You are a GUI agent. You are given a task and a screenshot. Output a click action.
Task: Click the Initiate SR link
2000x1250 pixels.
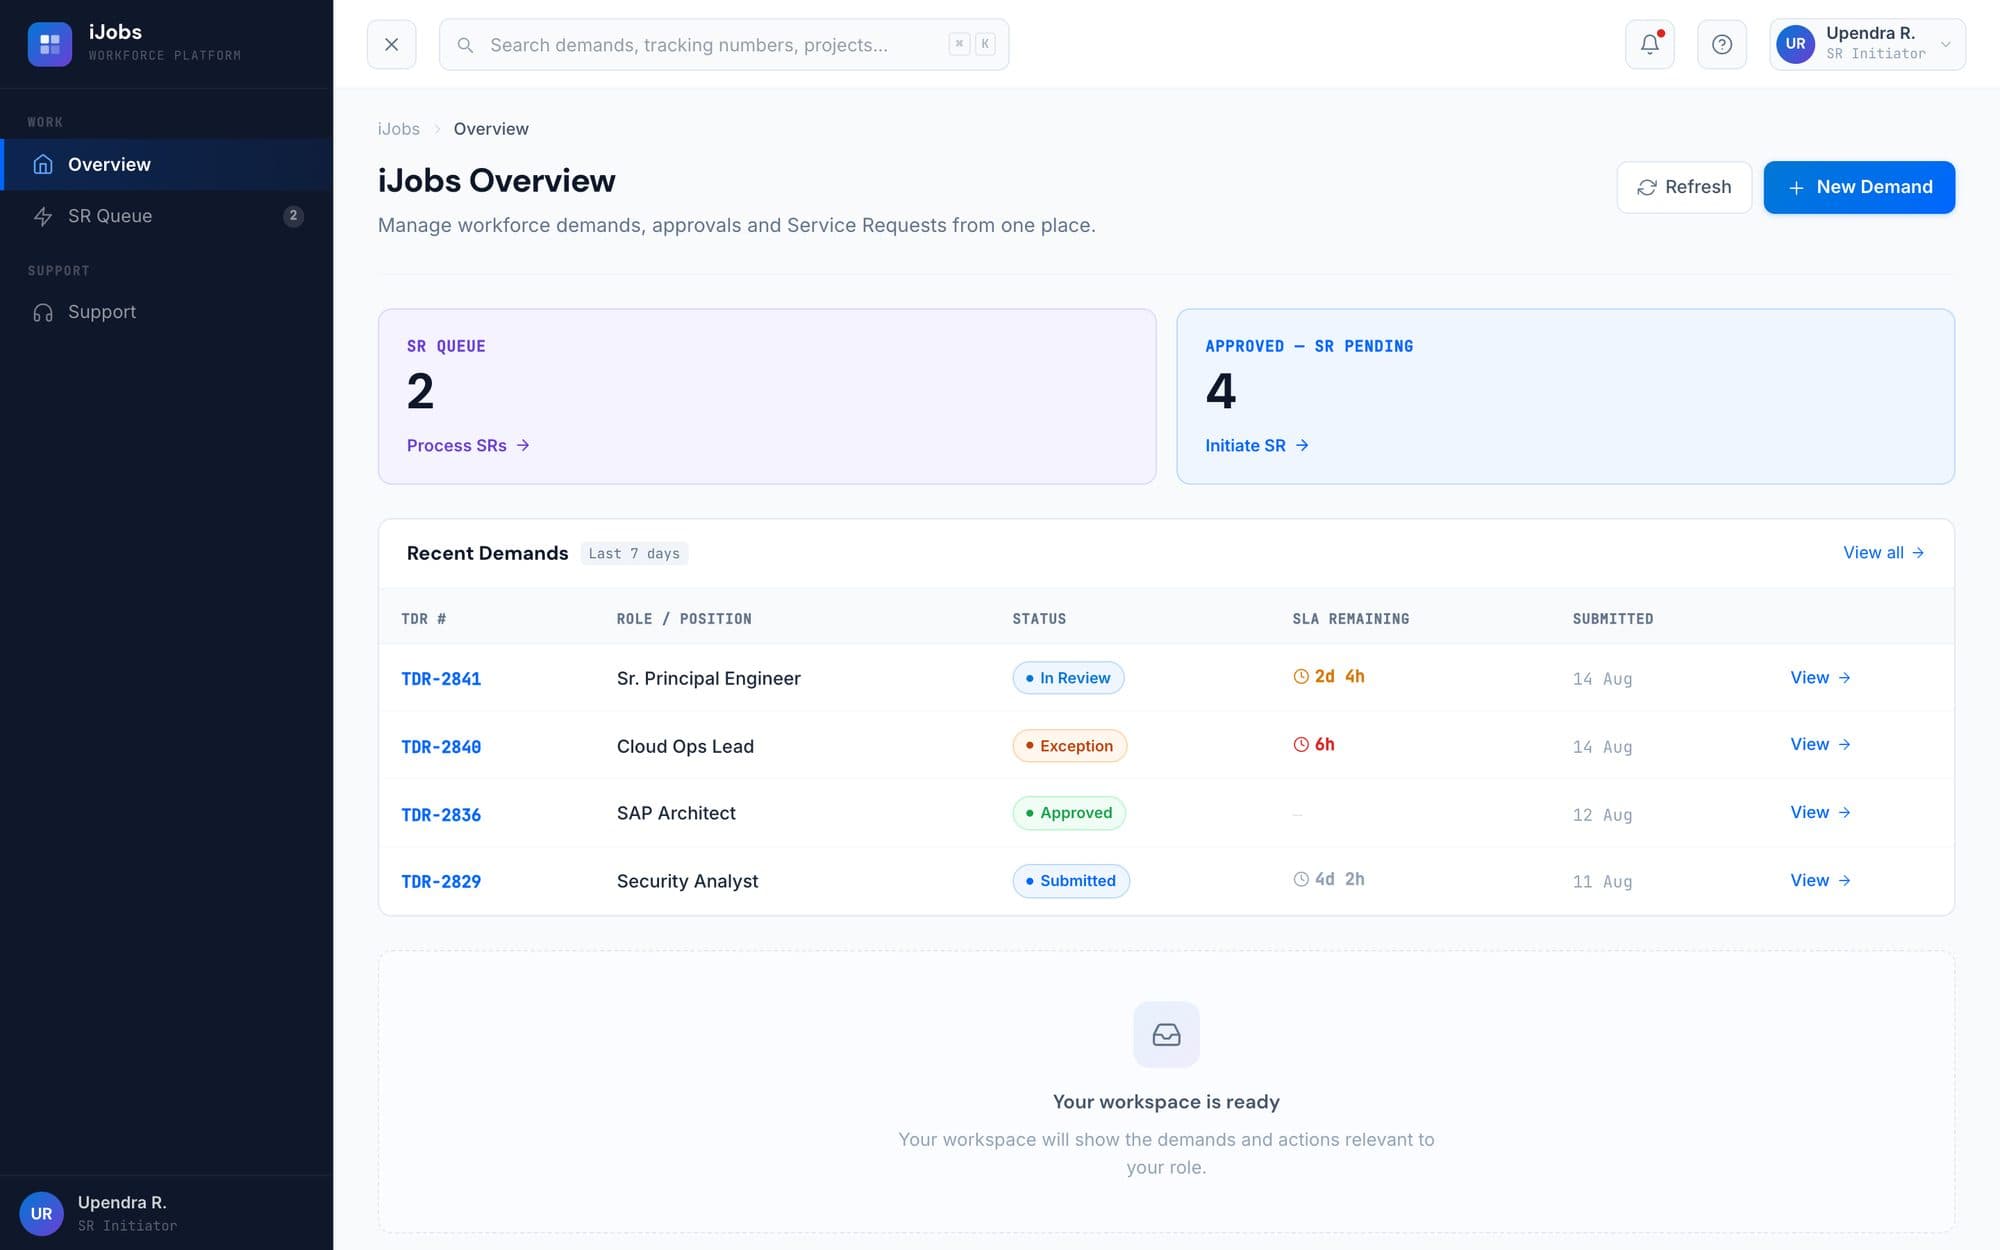(x=1257, y=445)
